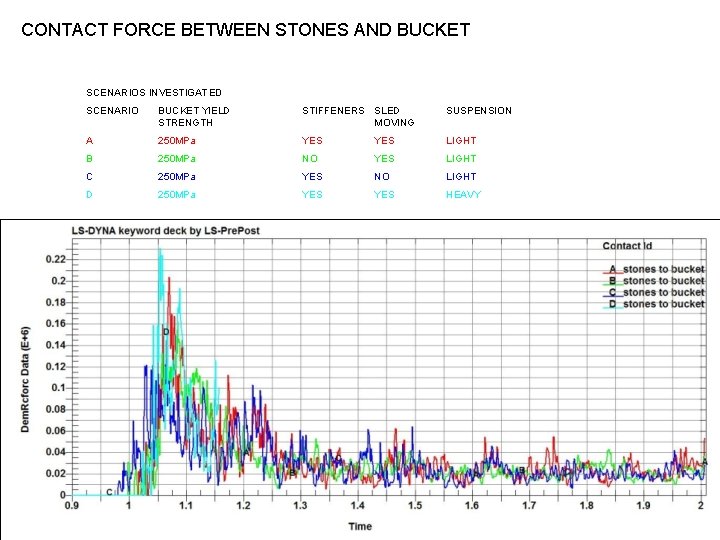The height and width of the screenshot is (540, 720).
Task: Click the 'Contact Id' legend heading
Action: coord(627,246)
